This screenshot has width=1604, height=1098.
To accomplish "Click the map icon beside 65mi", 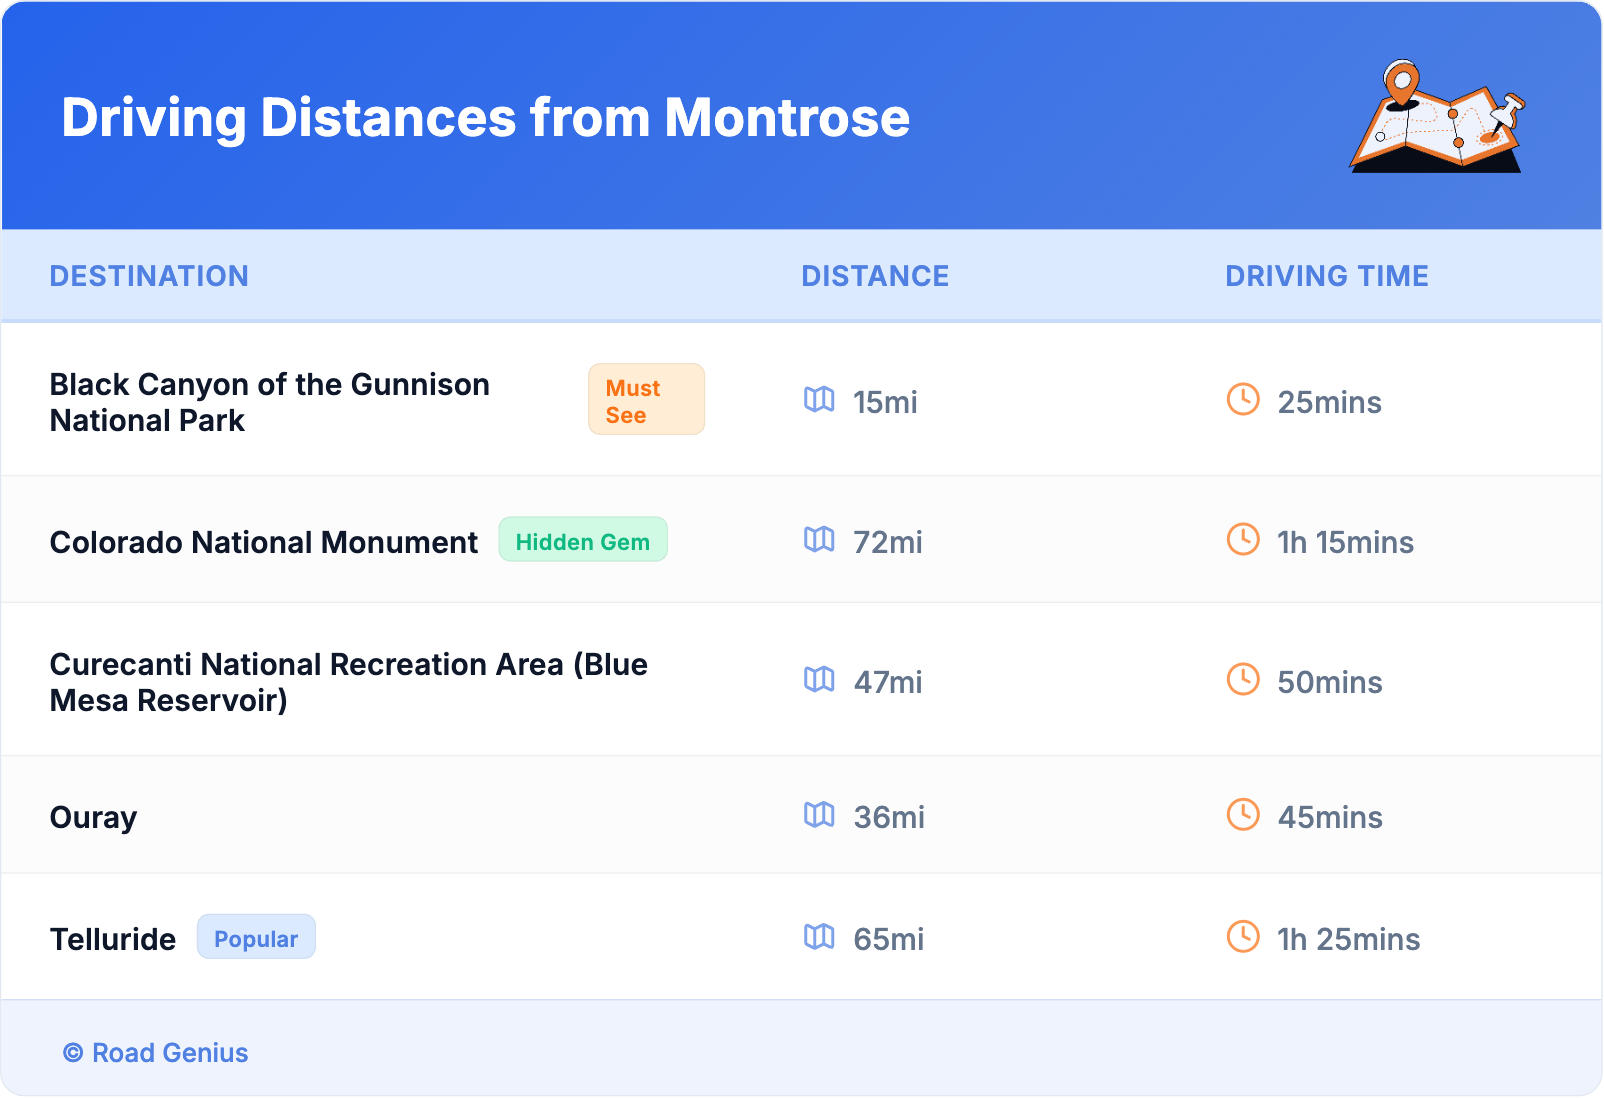I will pos(819,937).
